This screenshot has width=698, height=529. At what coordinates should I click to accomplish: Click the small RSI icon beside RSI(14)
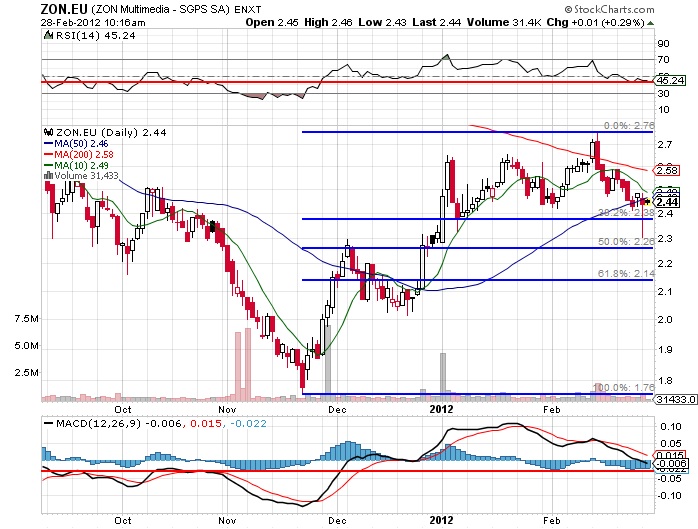(49, 35)
